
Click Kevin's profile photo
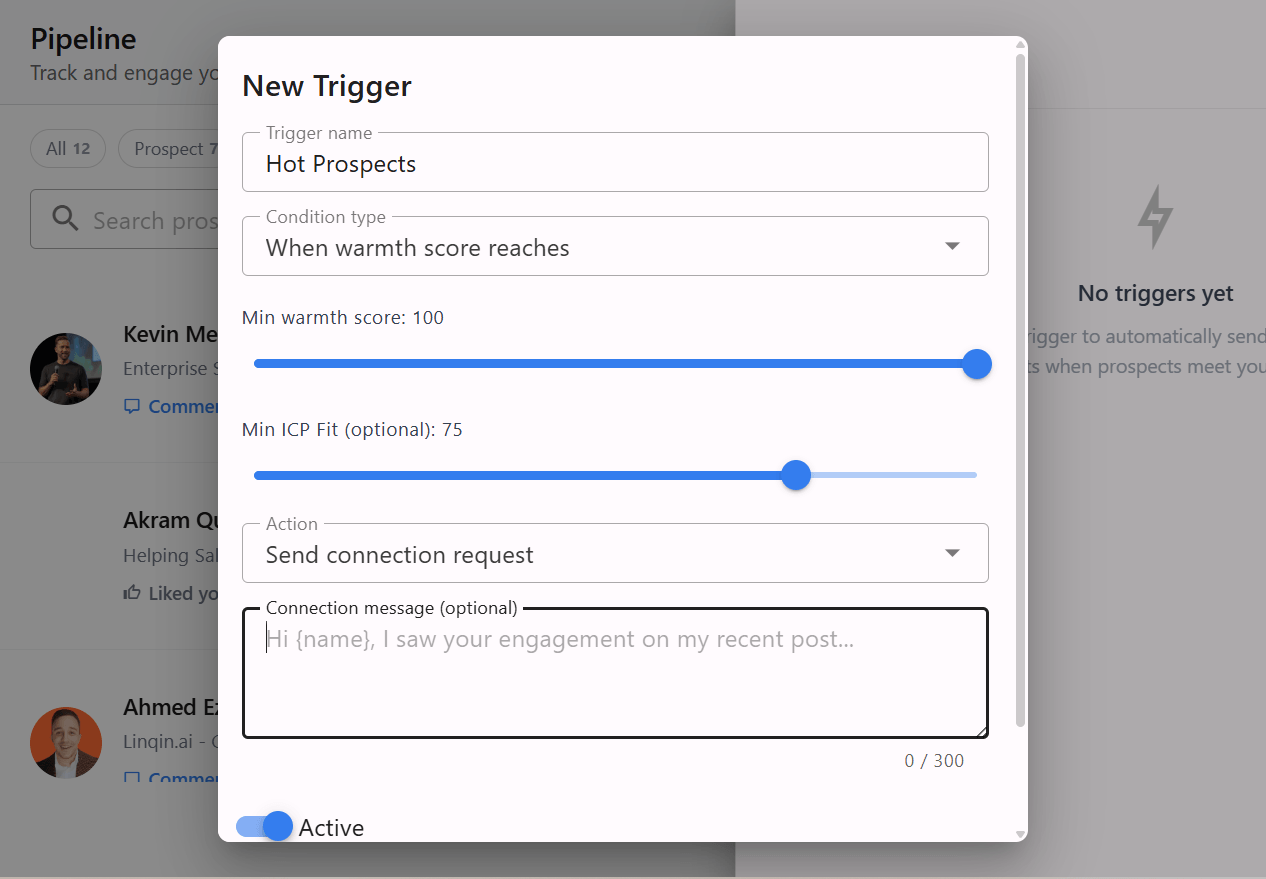tap(66, 369)
